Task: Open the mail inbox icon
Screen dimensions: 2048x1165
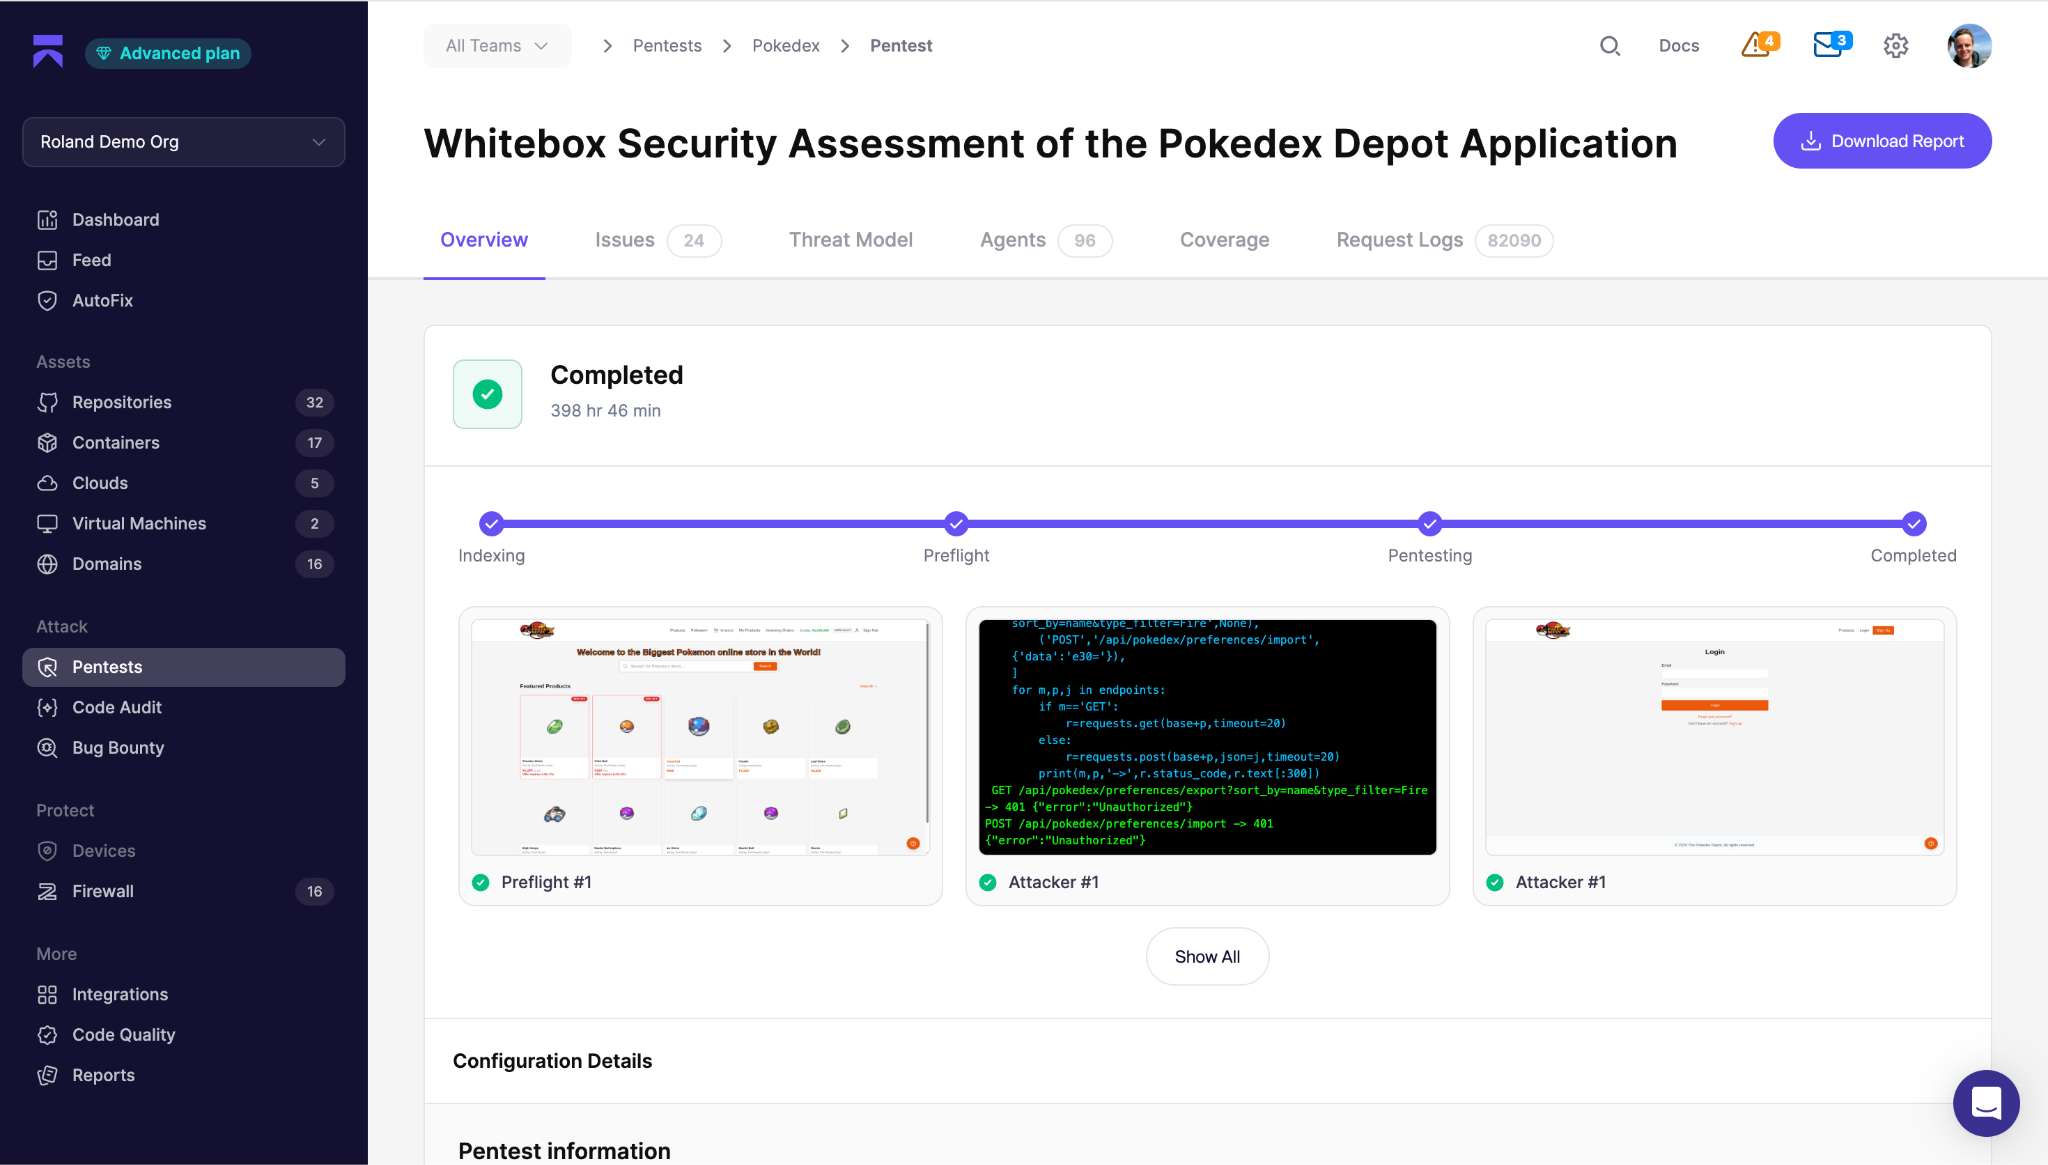Action: (x=1832, y=45)
